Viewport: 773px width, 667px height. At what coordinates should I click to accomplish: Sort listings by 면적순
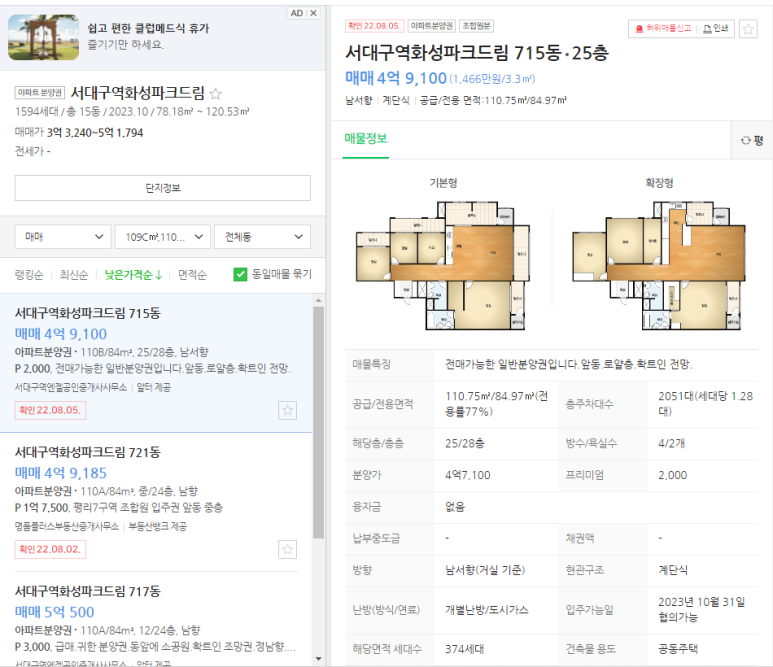point(192,275)
